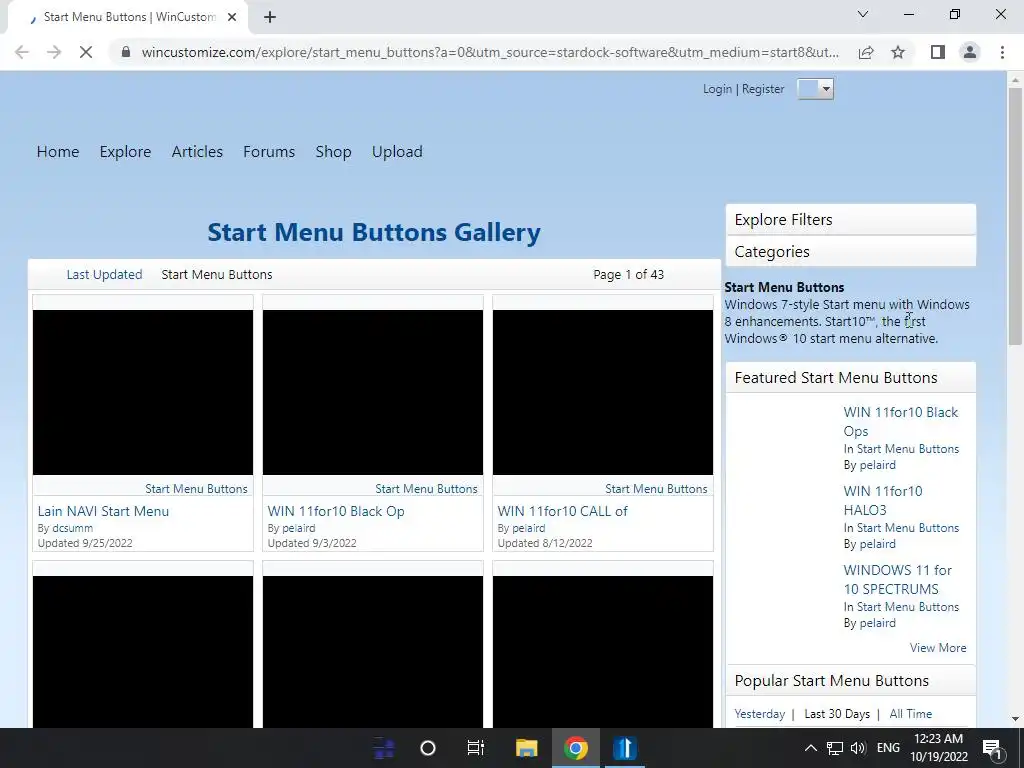
Task: Click View More under Featured
Action: [x=938, y=647]
